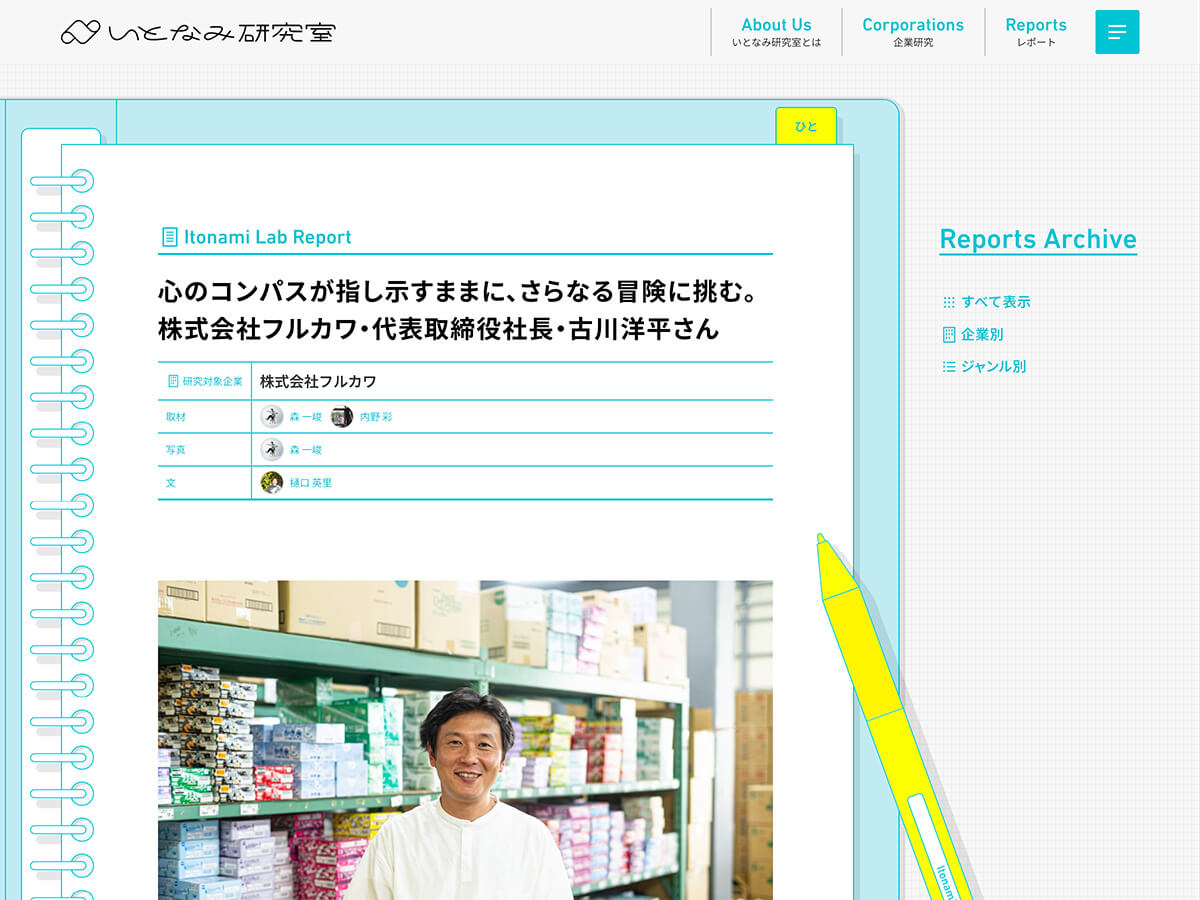Click the grid icon beside すべて表示
Viewport: 1200px width, 900px height.
coord(949,302)
